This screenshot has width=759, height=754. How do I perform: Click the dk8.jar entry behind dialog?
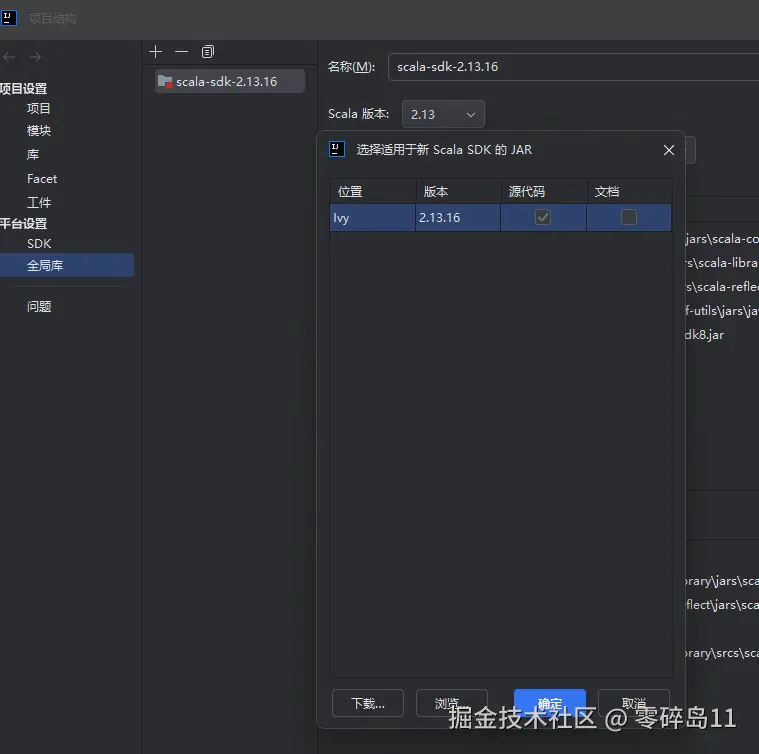[705, 335]
